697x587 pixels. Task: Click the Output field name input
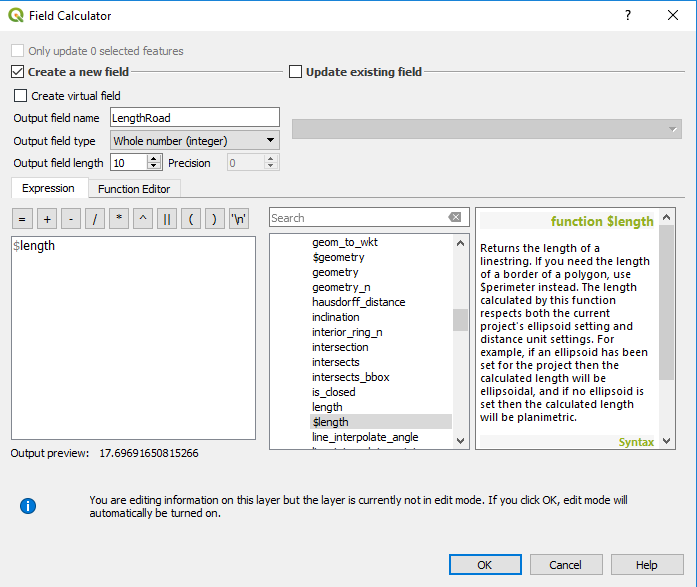click(194, 118)
